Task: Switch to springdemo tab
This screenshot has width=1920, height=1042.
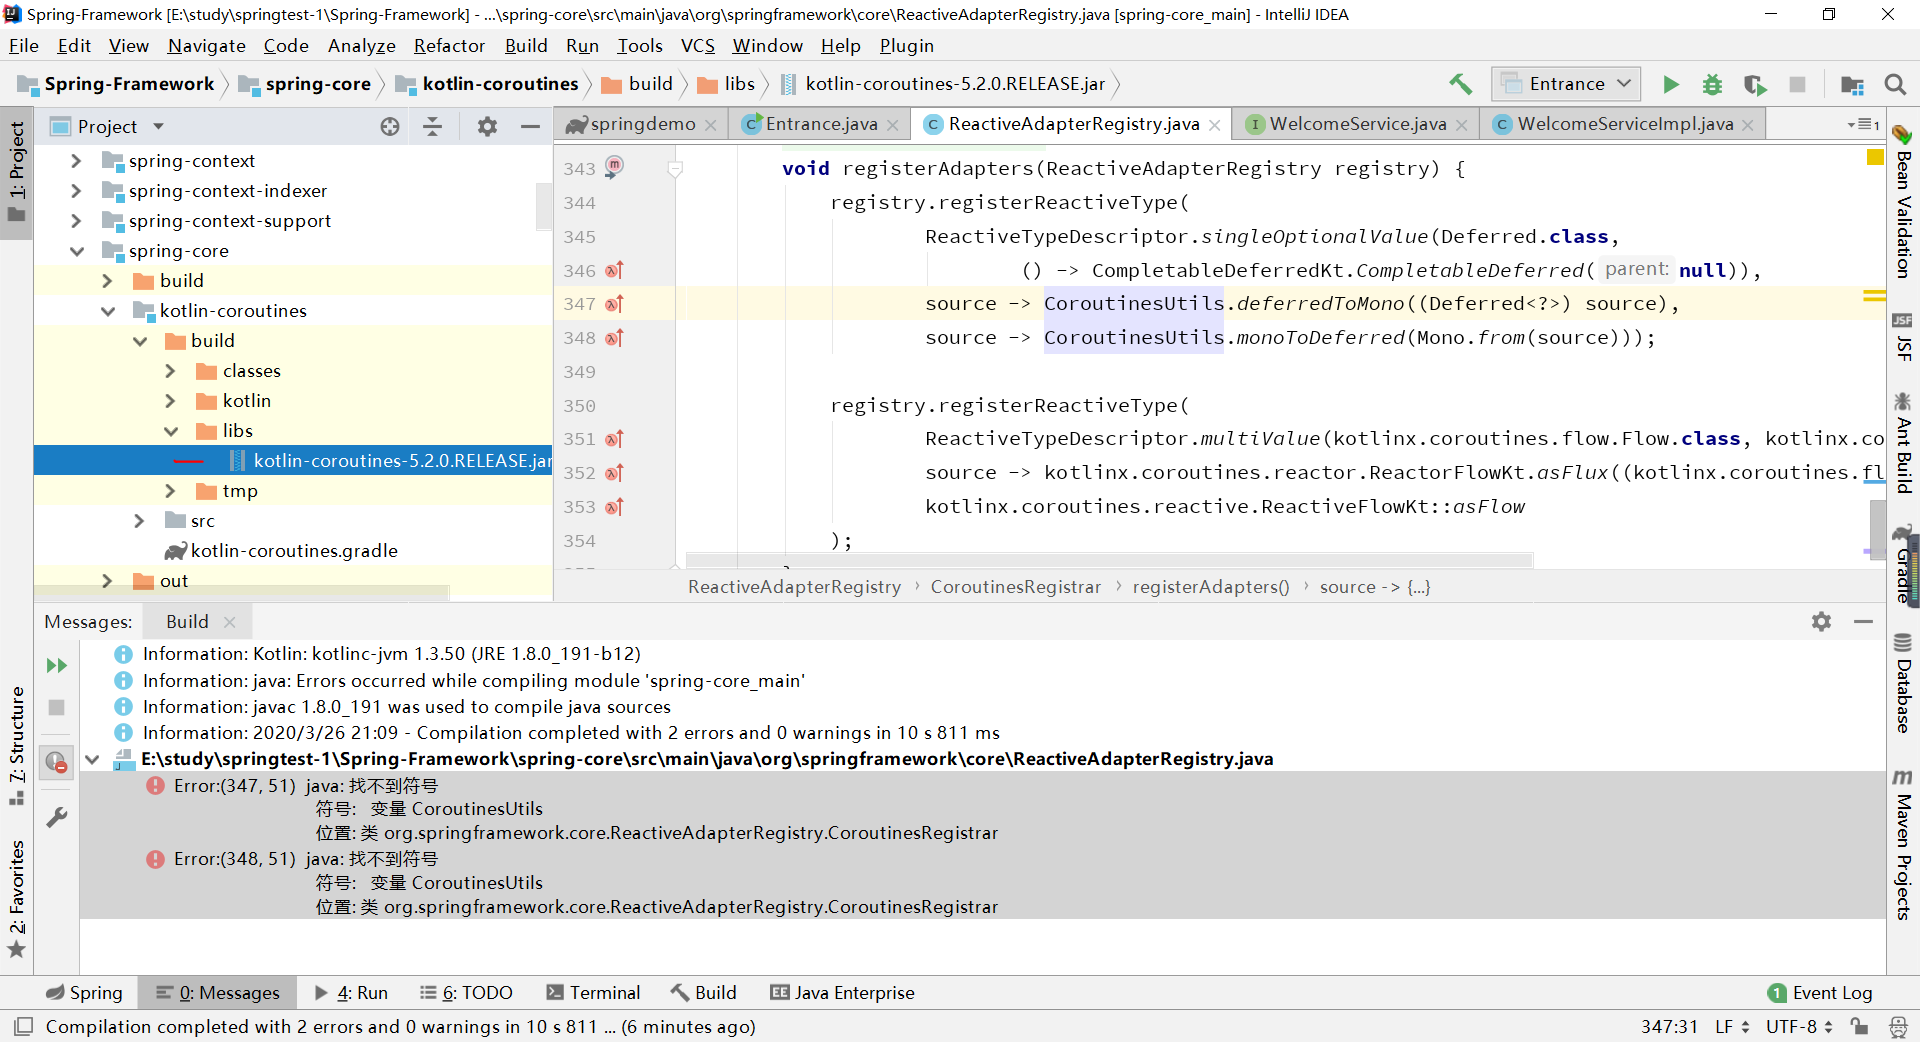Action: pos(642,124)
